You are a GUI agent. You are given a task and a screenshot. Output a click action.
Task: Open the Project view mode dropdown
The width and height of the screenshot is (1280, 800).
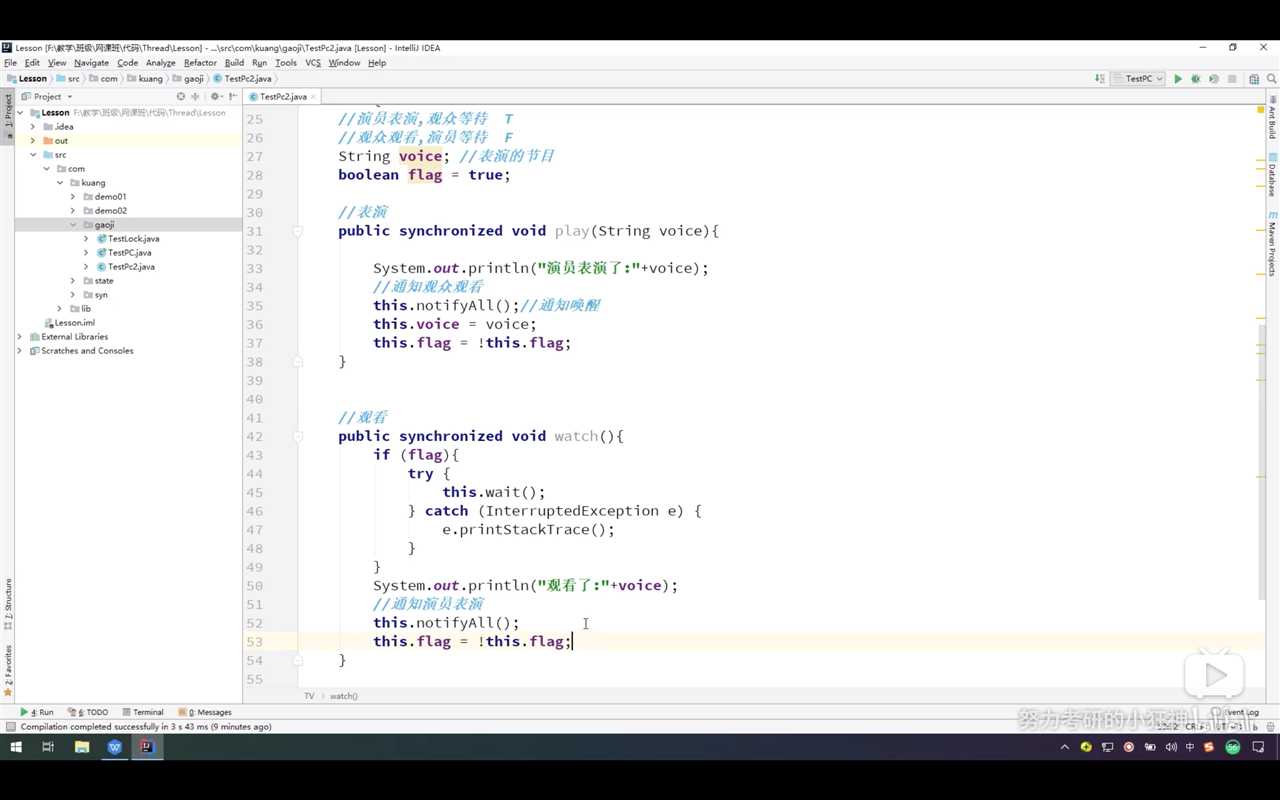[x=47, y=97]
